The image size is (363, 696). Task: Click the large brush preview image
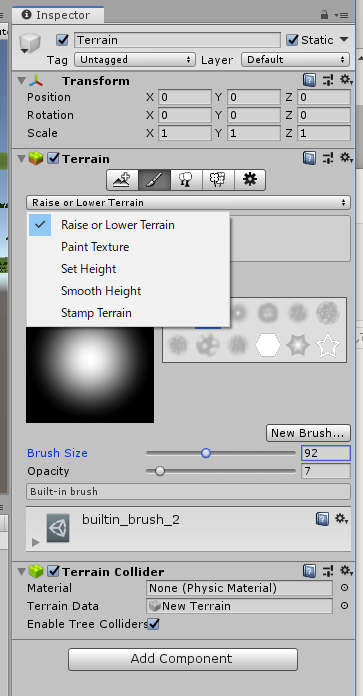[90, 375]
